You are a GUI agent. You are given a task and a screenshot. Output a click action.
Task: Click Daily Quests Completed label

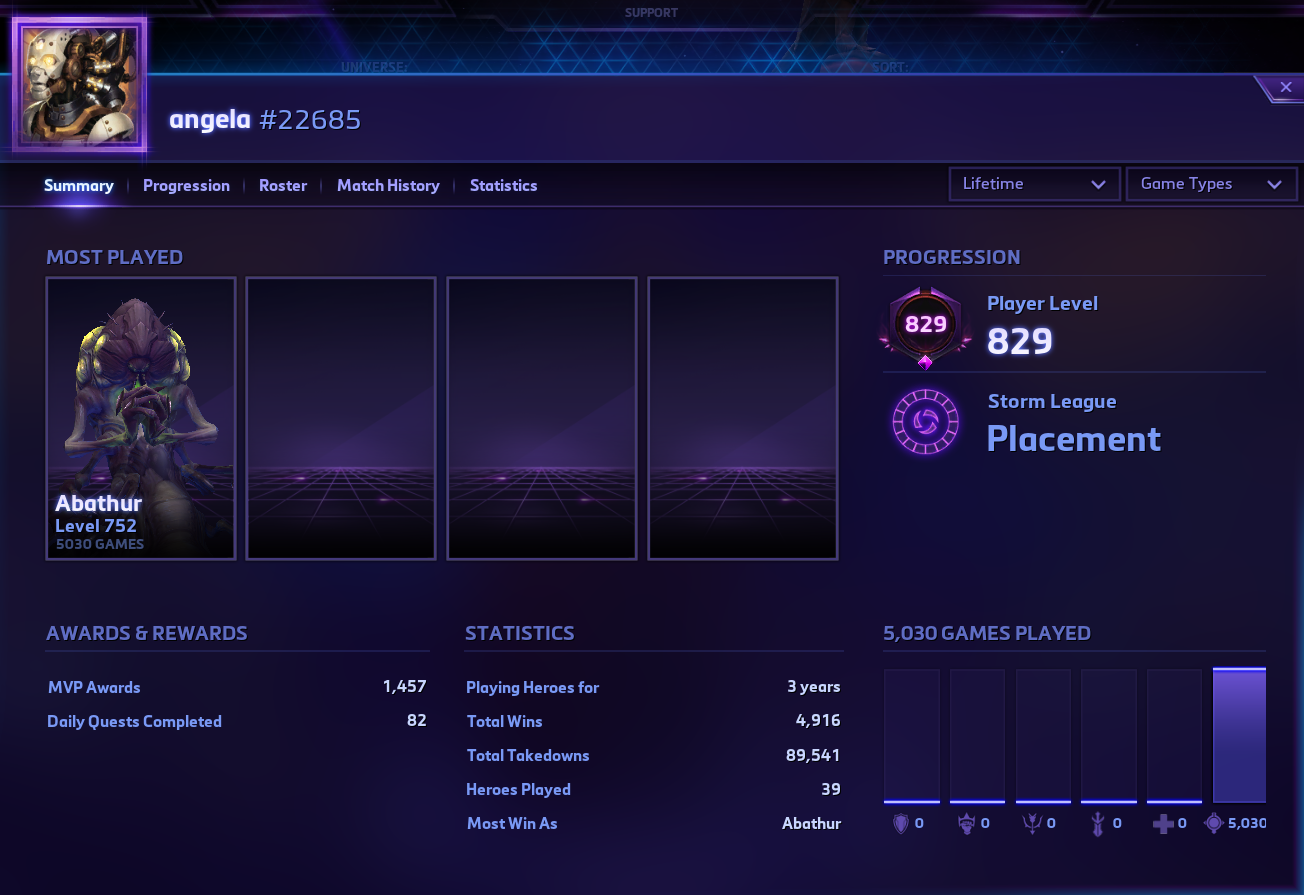[134, 721]
